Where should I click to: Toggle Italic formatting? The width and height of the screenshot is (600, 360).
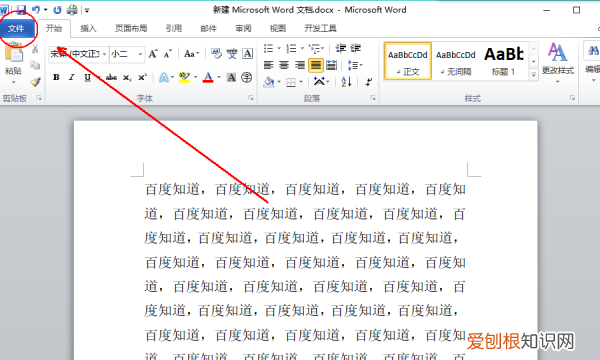coord(72,77)
